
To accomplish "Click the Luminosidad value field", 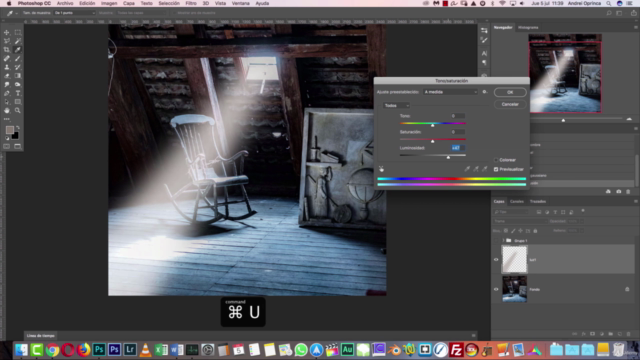I will click(x=457, y=148).
